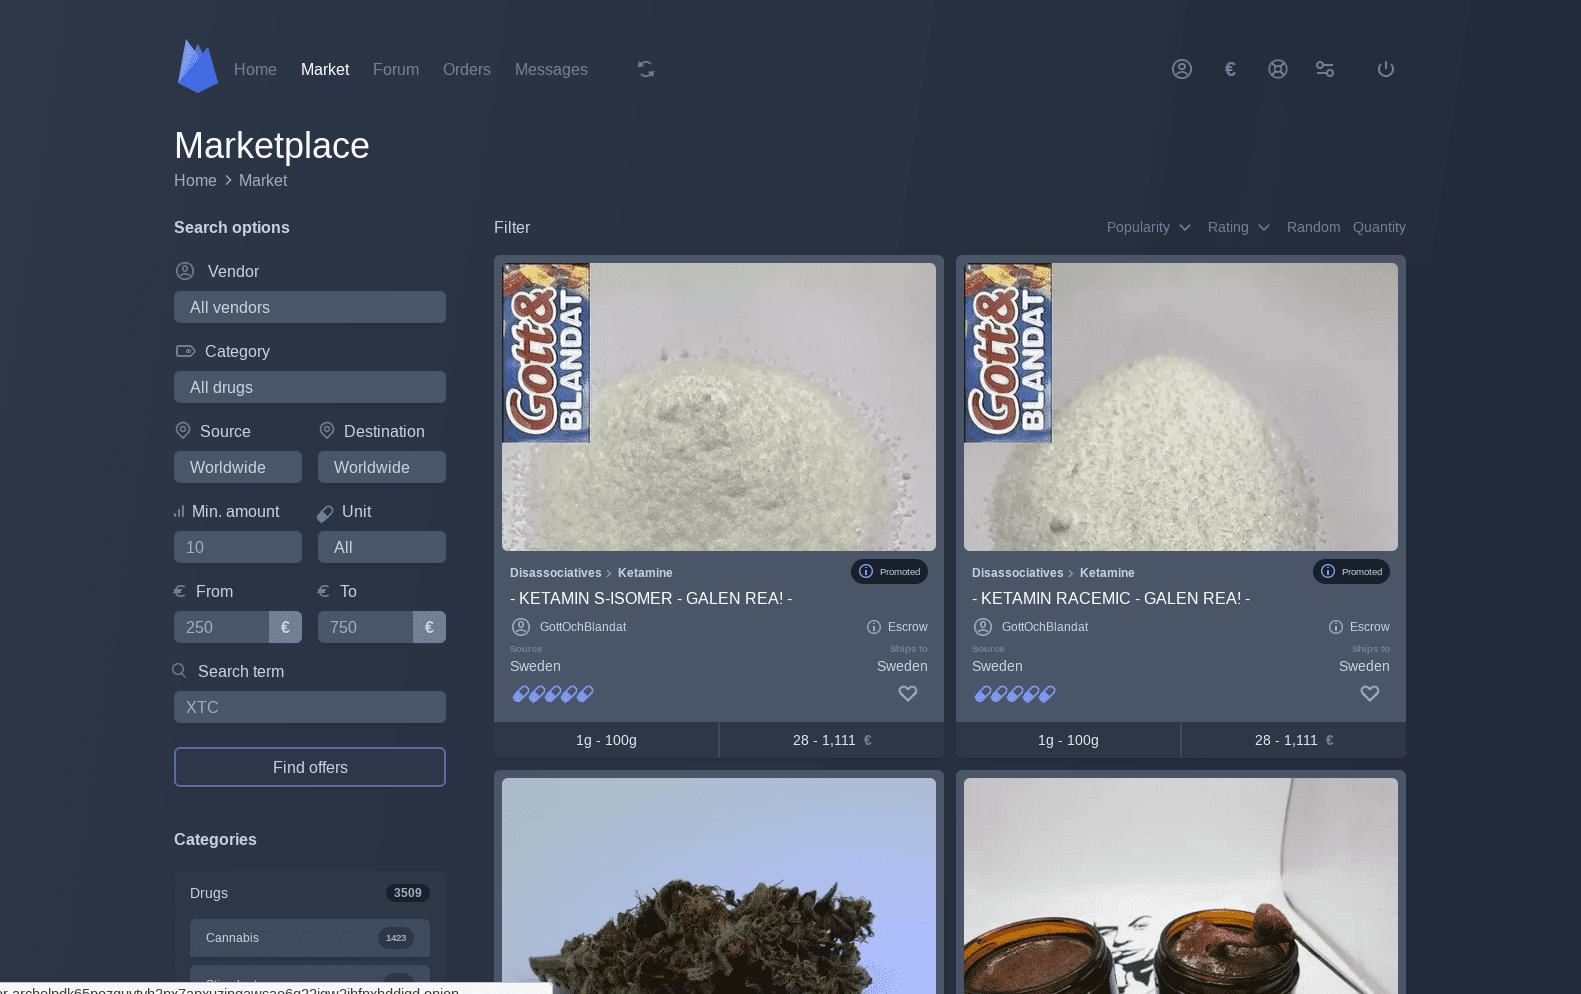Focus the From price input field
Screen dimensions: 1581x994
[x=222, y=627]
